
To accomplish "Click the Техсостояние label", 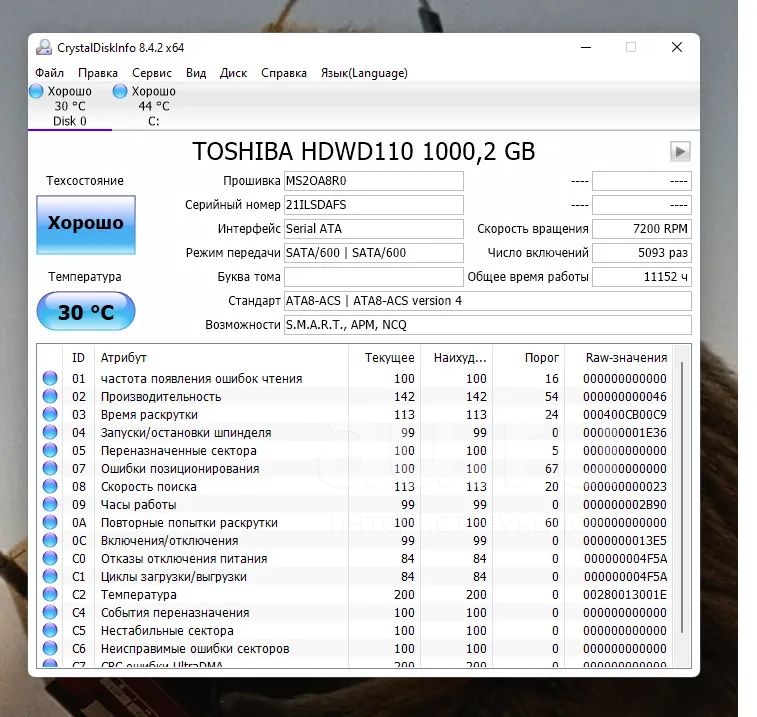I will pyautogui.click(x=85, y=181).
